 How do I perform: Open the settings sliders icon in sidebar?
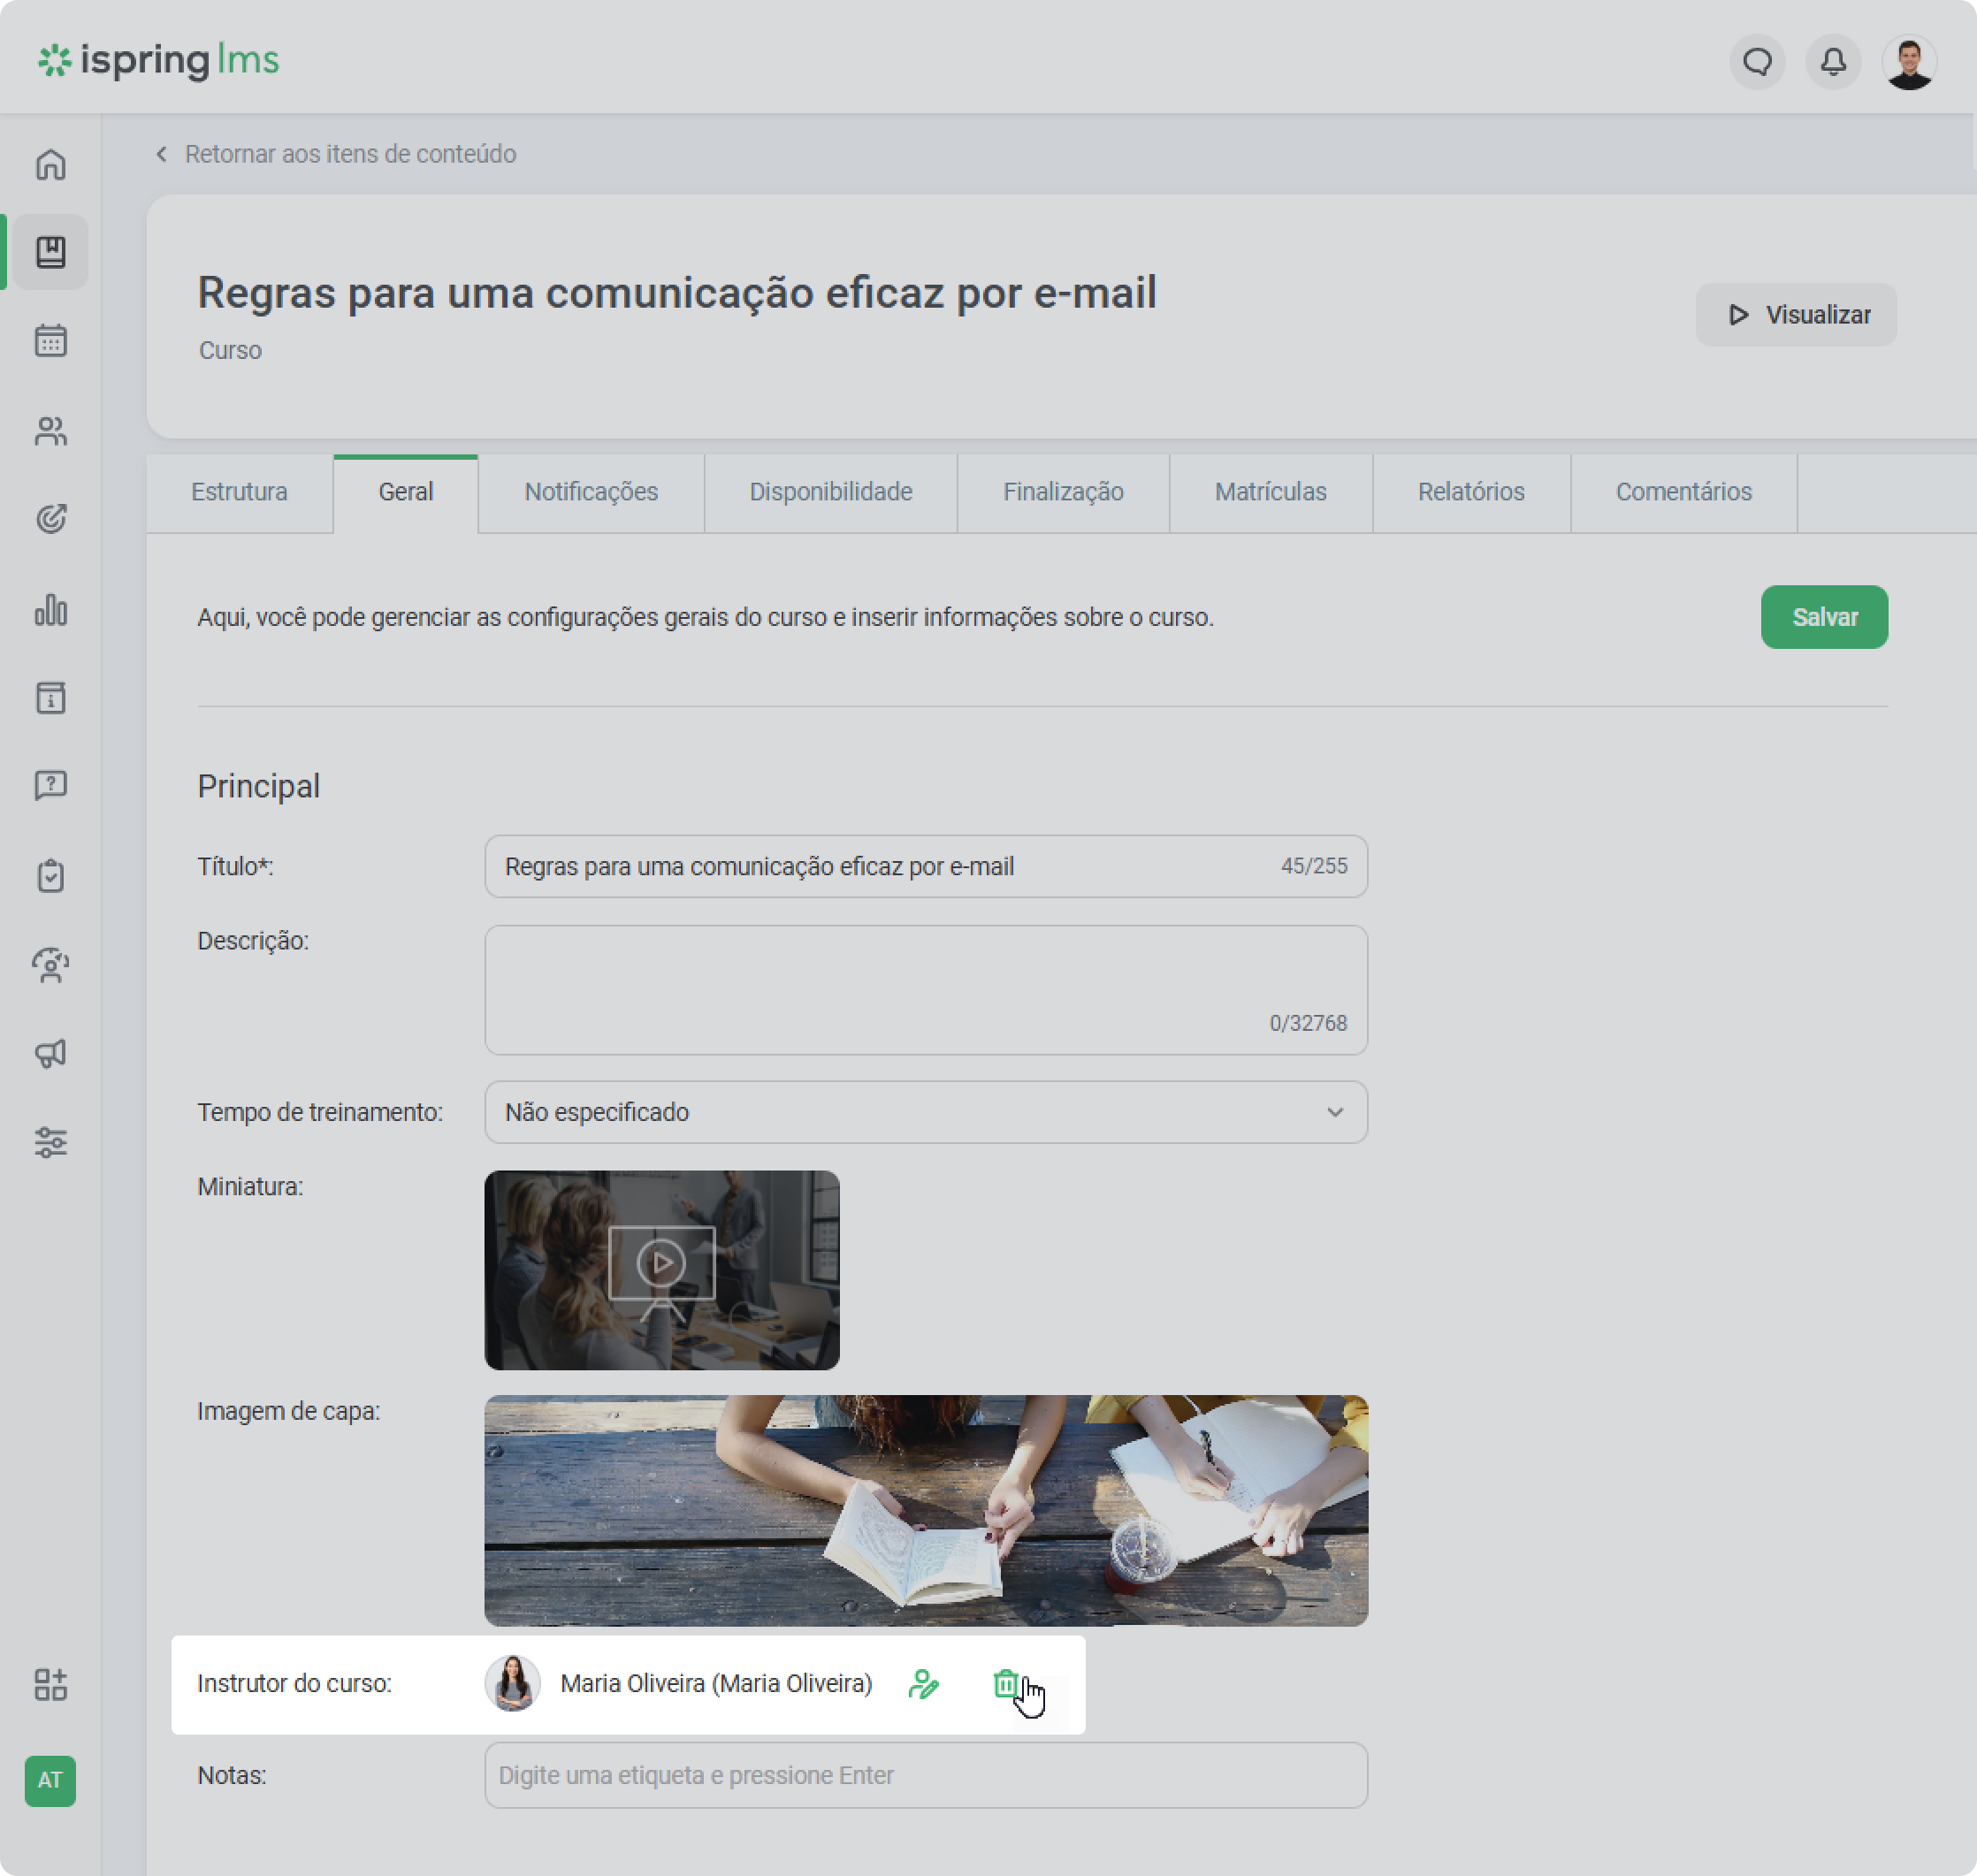pos(50,1142)
